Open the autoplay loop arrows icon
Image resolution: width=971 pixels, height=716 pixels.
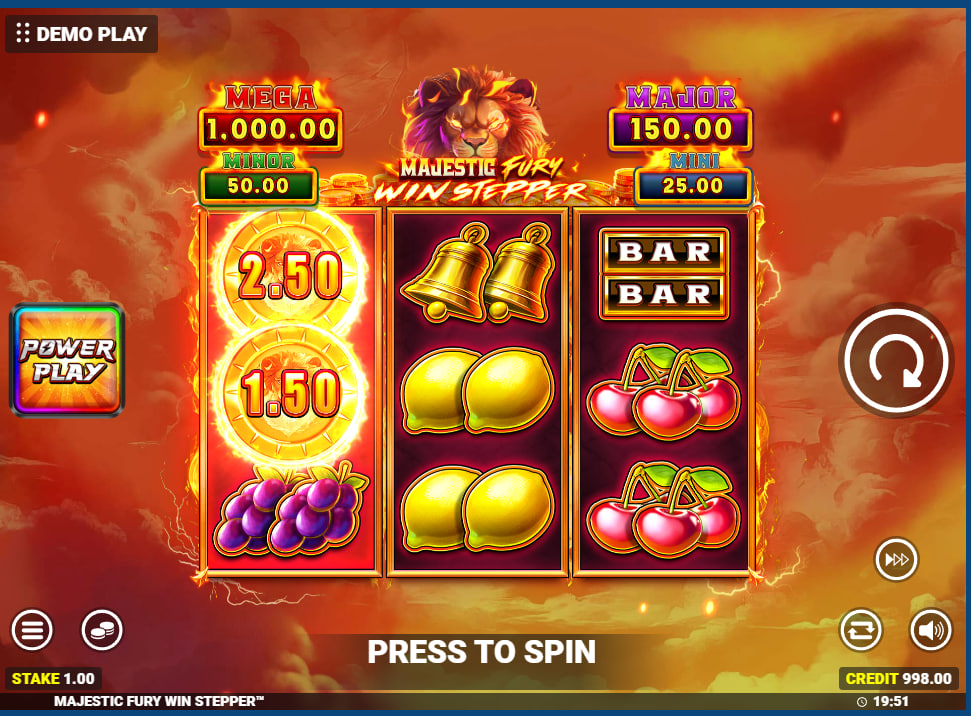tap(861, 630)
